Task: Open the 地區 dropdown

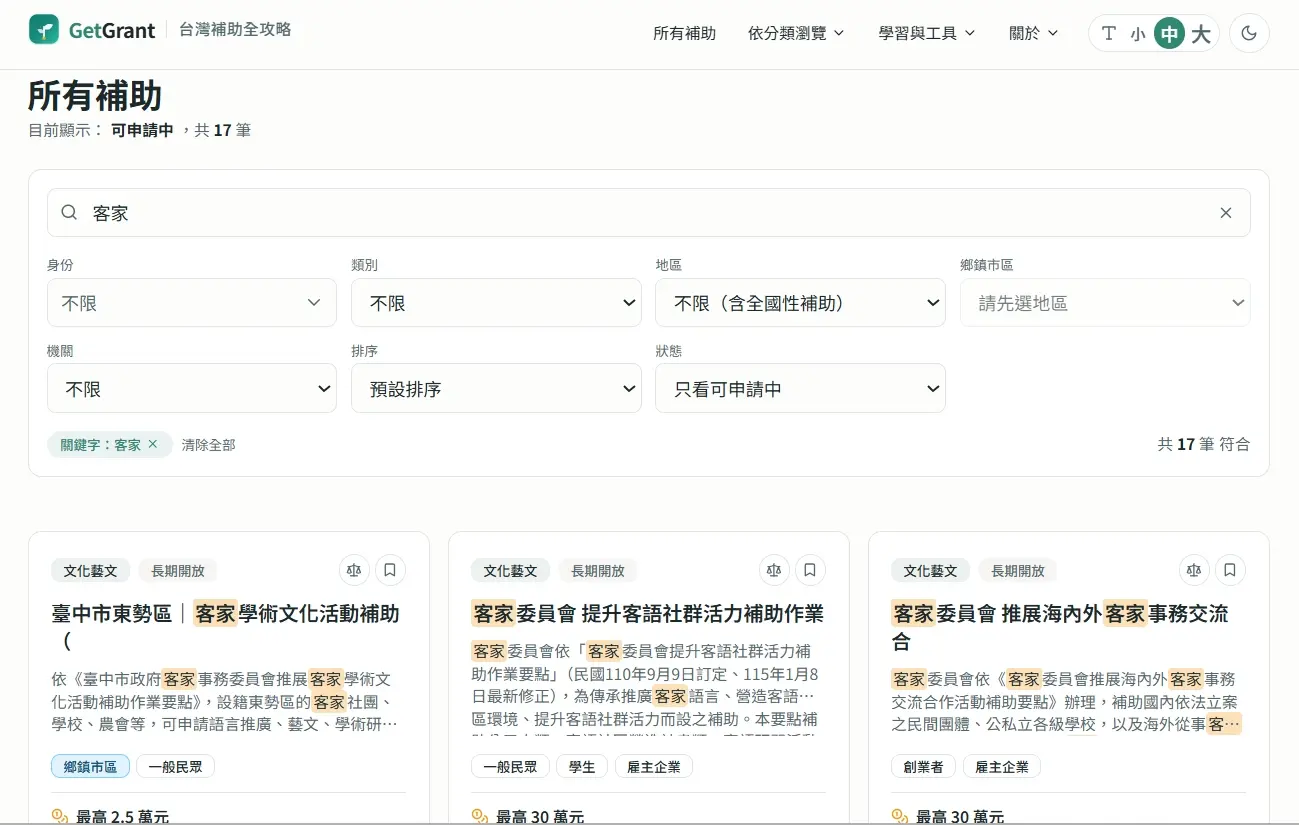Action: (x=800, y=302)
